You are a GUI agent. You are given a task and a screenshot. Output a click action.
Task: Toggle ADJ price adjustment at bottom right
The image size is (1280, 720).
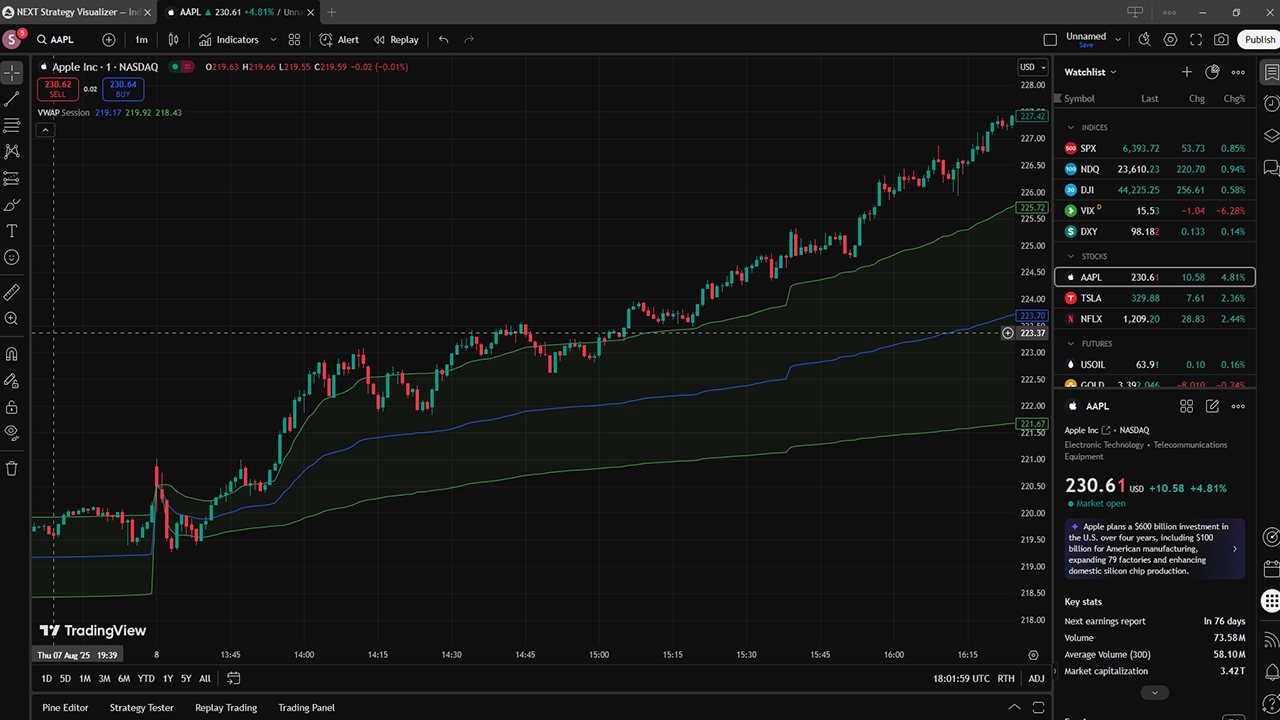[1036, 678]
